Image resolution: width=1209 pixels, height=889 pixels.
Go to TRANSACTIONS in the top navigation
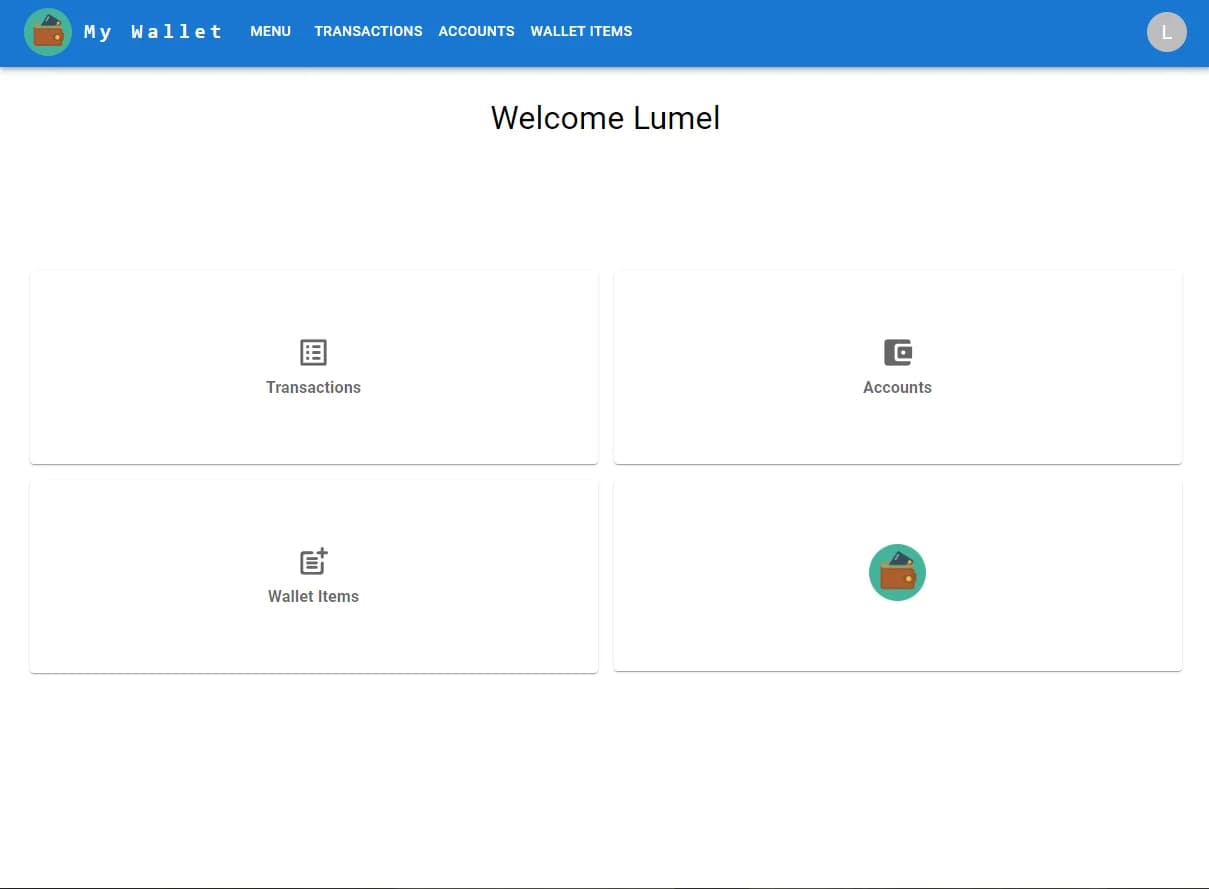pyautogui.click(x=368, y=31)
